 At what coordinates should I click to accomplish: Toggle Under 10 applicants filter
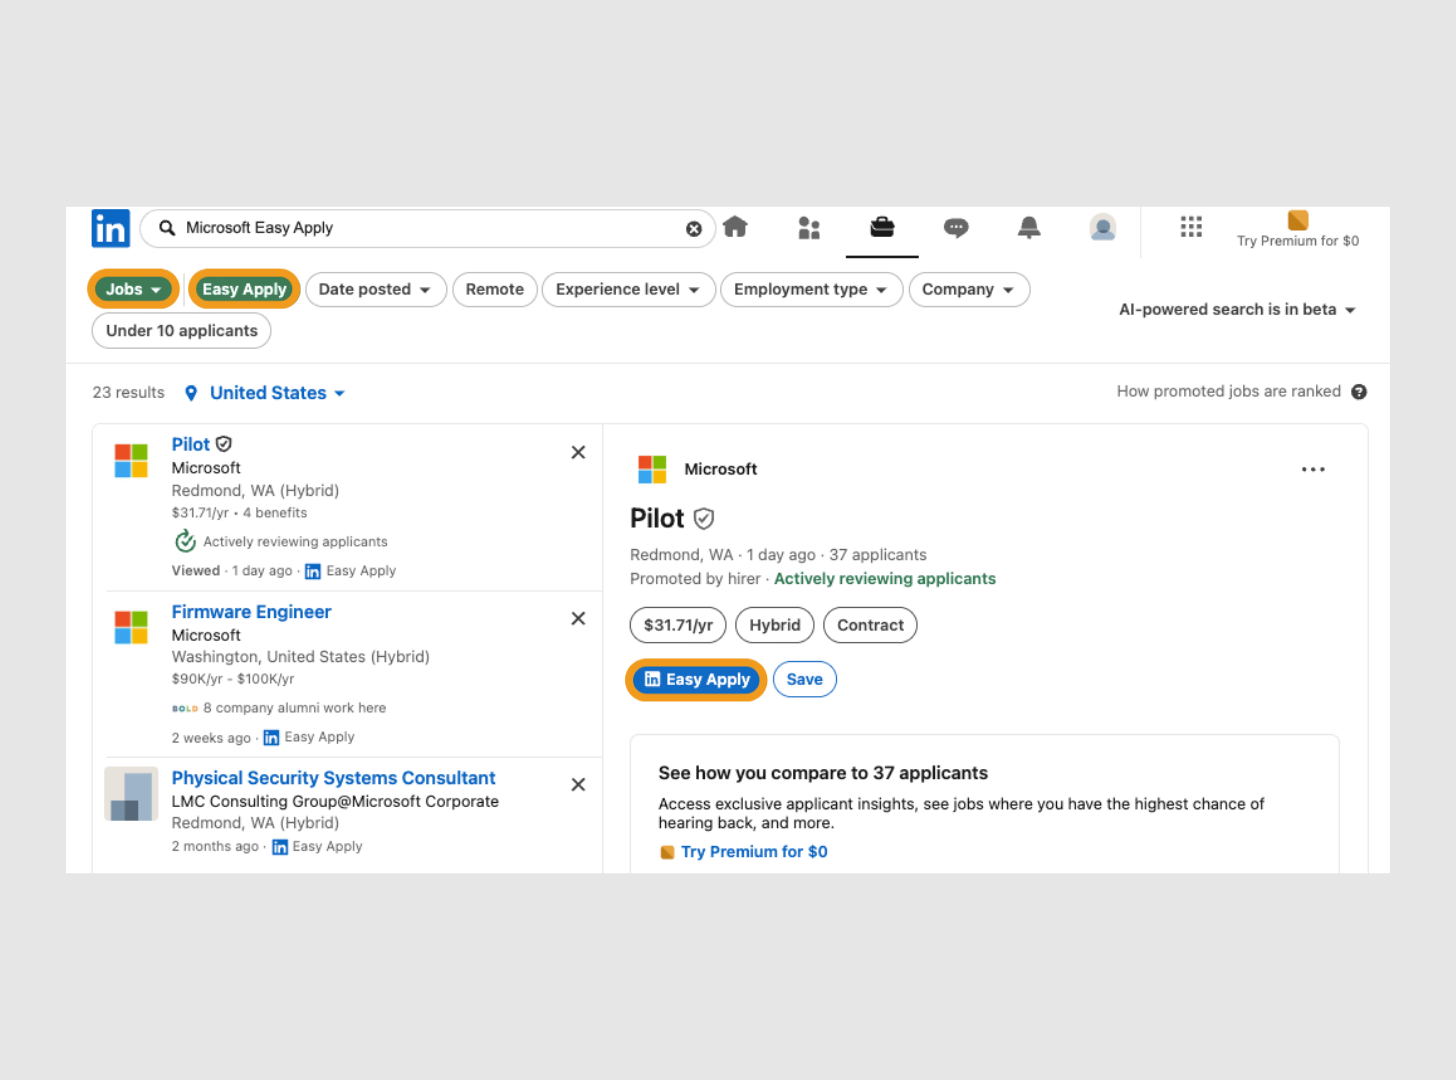(x=182, y=331)
